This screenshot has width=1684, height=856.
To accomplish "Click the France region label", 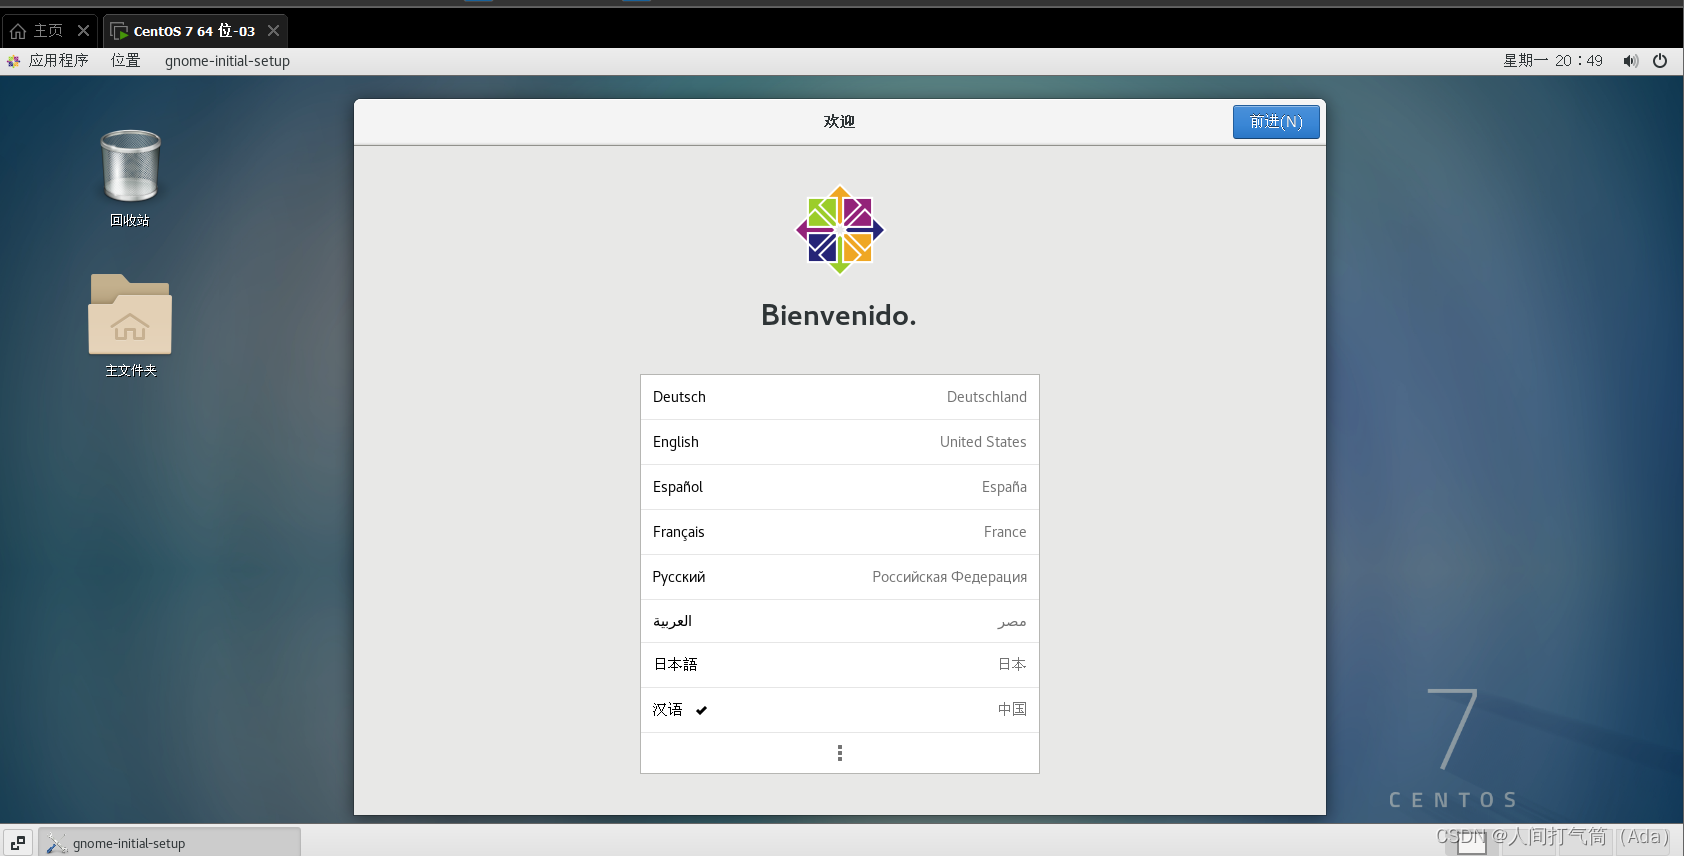I will click(x=1005, y=532).
